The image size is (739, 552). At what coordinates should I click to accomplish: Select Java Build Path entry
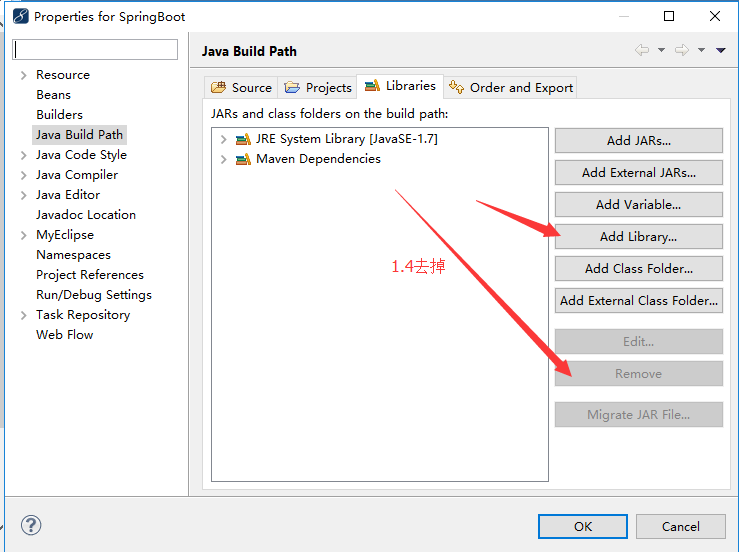pyautogui.click(x=79, y=135)
